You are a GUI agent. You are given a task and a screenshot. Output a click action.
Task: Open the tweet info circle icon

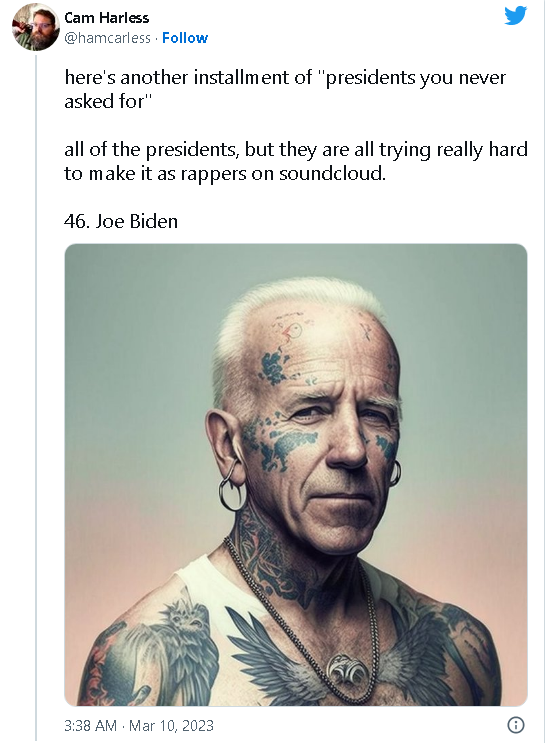pyautogui.click(x=516, y=725)
